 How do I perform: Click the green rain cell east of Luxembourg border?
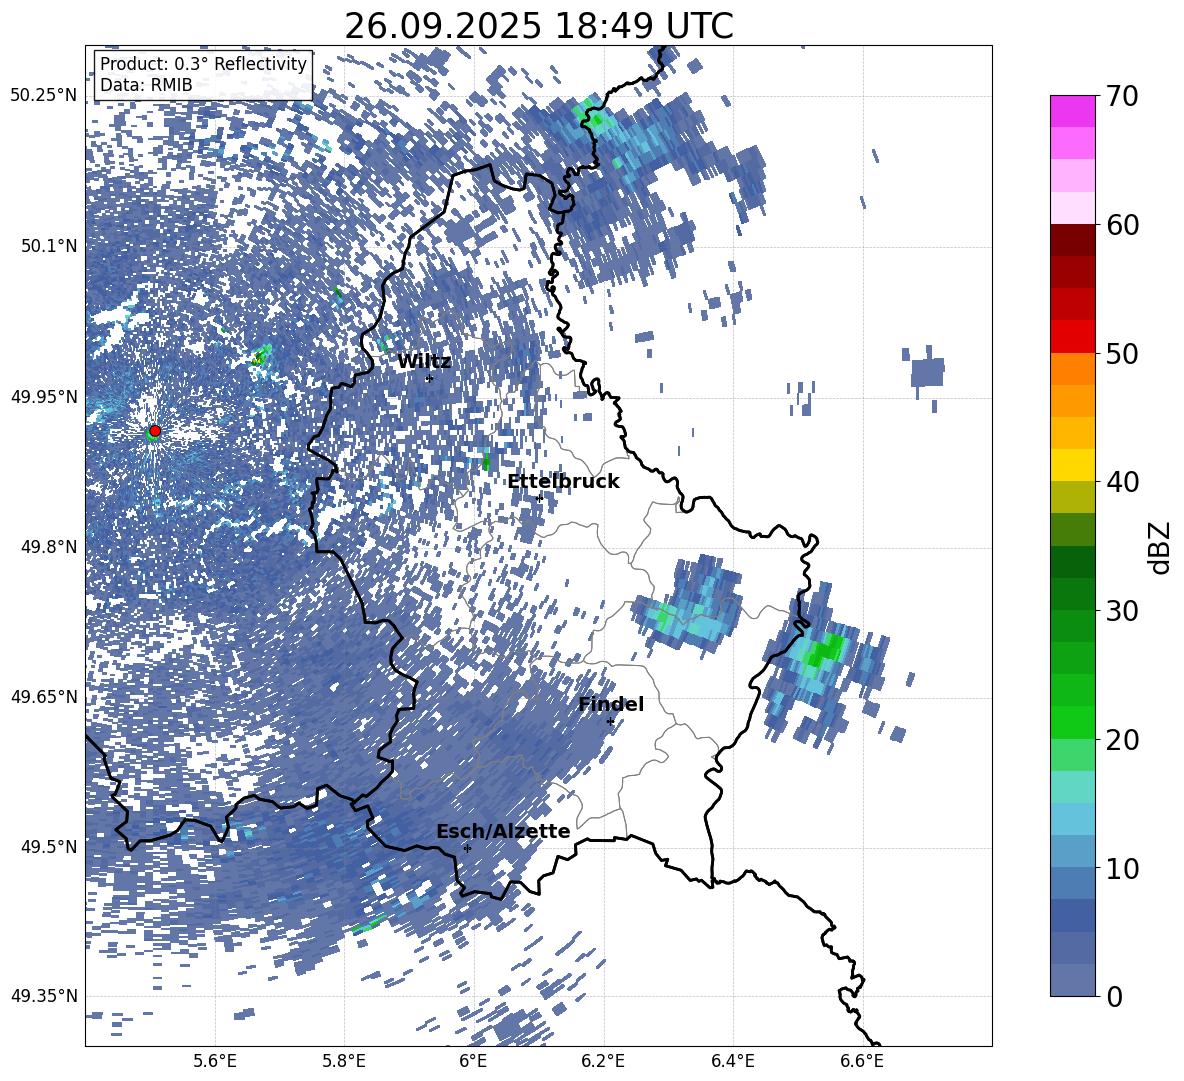pyautogui.click(x=822, y=651)
